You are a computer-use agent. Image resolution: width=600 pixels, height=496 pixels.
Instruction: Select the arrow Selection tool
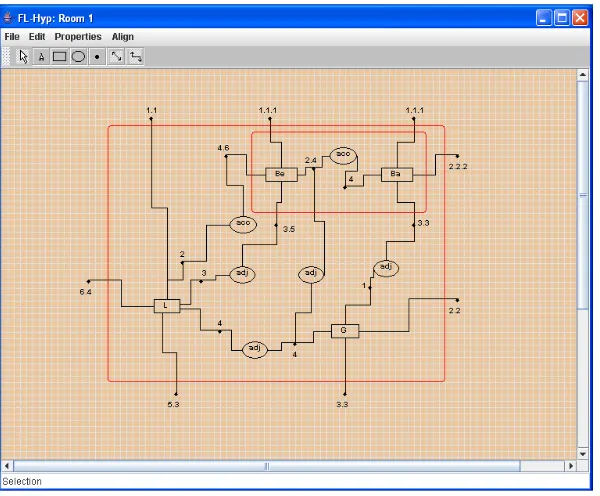(x=23, y=57)
